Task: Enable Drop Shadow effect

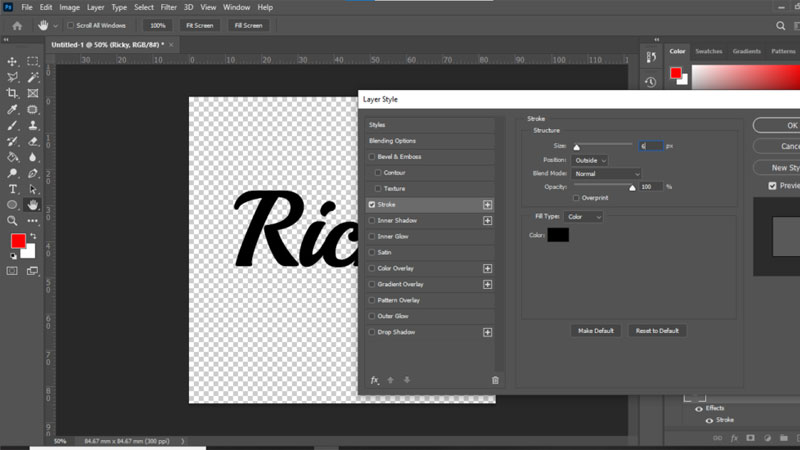Action: click(371, 332)
